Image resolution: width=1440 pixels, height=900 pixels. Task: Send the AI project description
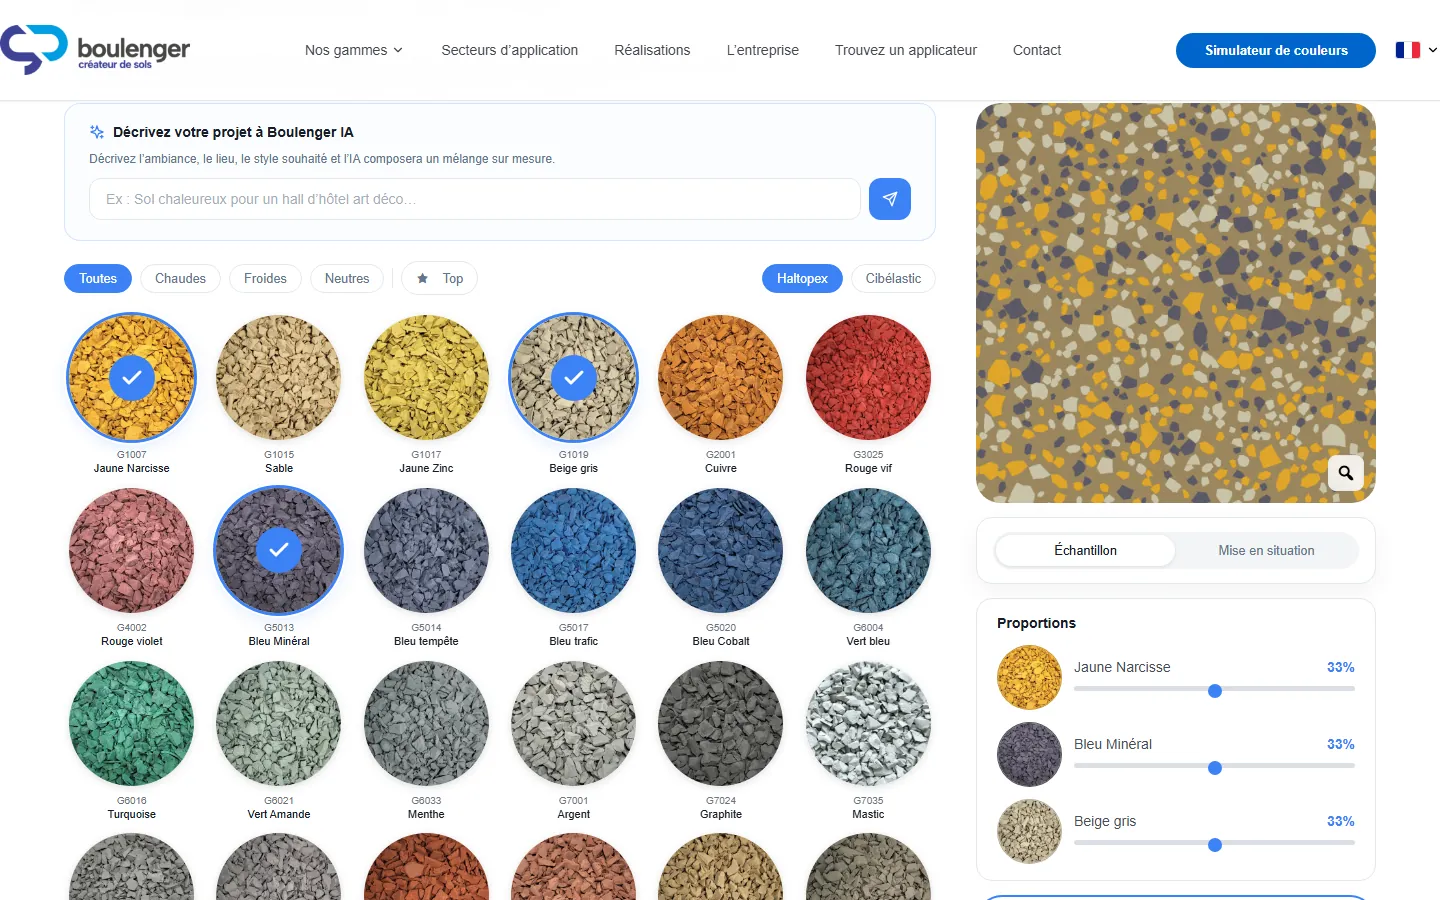[890, 199]
